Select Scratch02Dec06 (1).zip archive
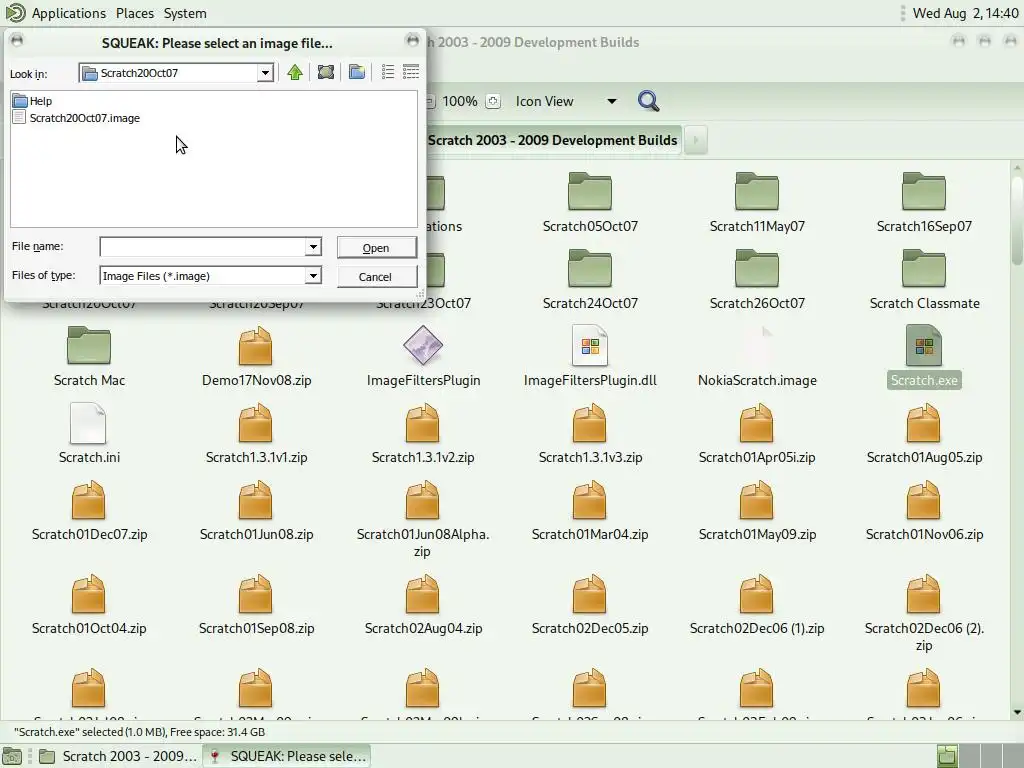1024x768 pixels. coord(757,605)
